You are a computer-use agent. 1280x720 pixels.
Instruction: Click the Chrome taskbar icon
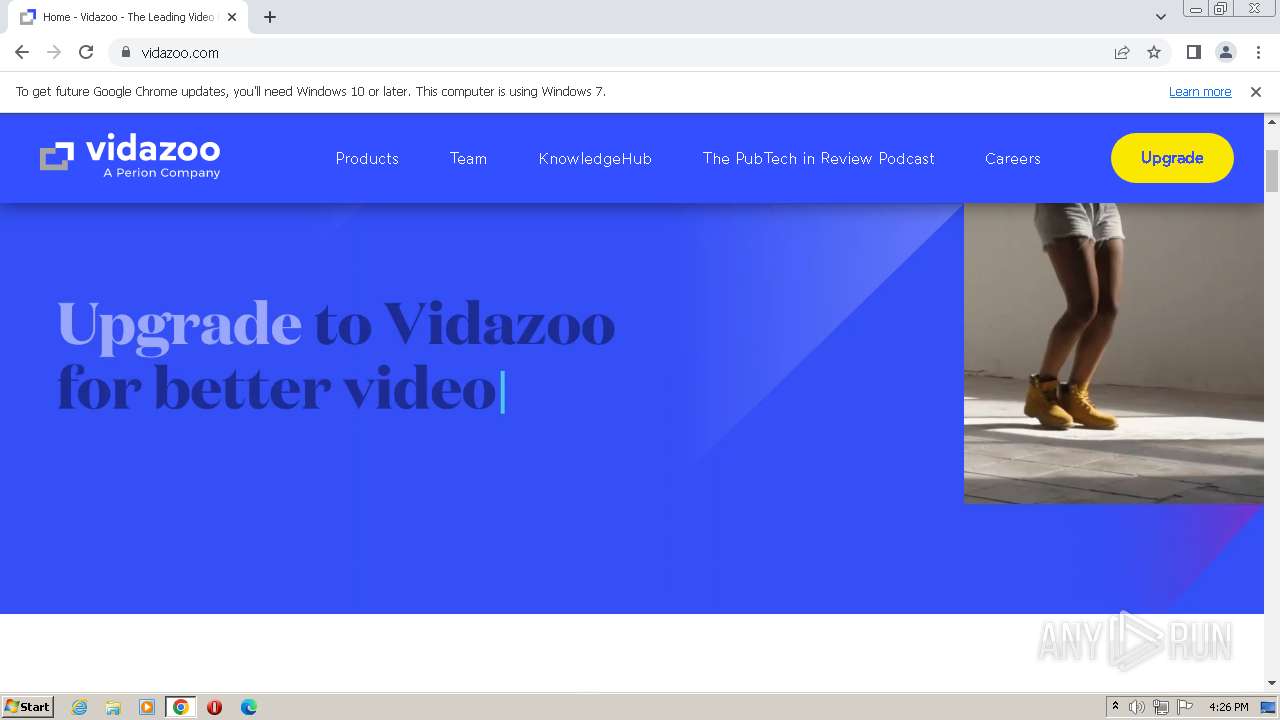click(x=180, y=707)
